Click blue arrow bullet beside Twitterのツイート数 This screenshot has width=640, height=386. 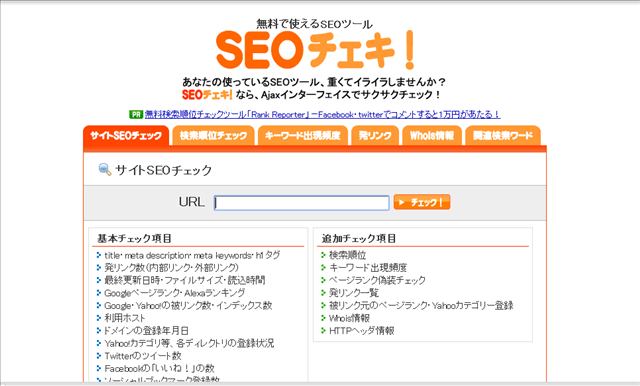[x=99, y=356]
